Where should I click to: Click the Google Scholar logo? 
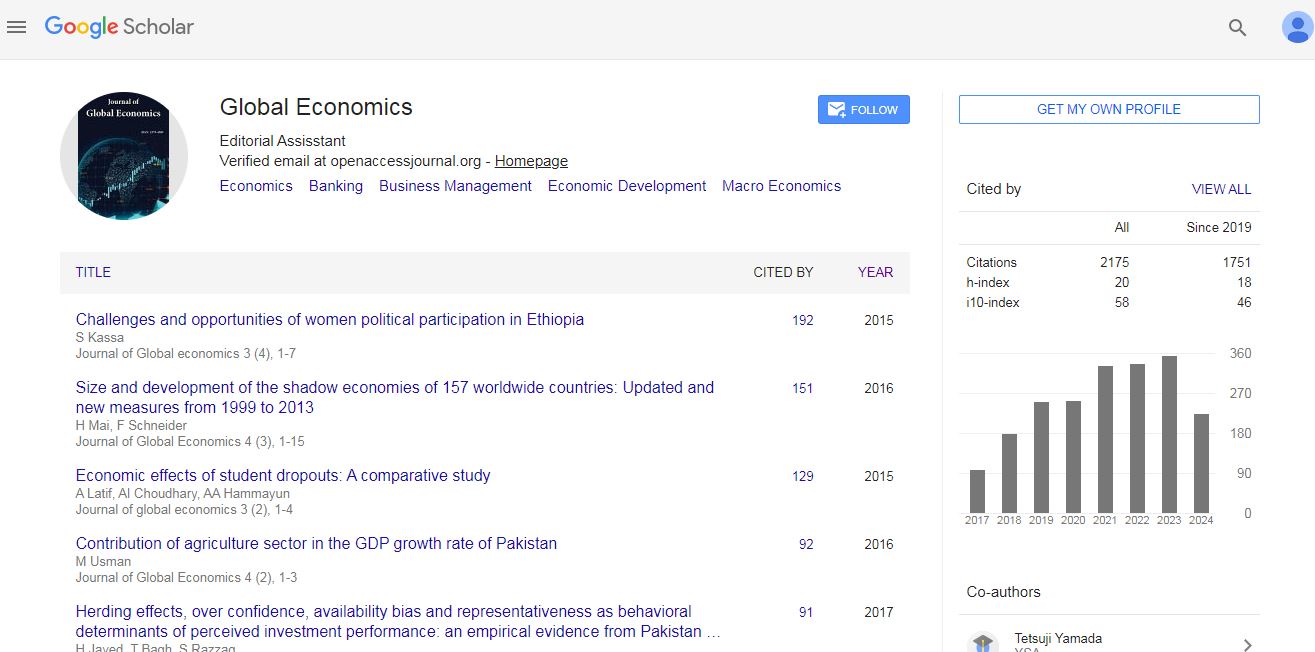[x=119, y=27]
